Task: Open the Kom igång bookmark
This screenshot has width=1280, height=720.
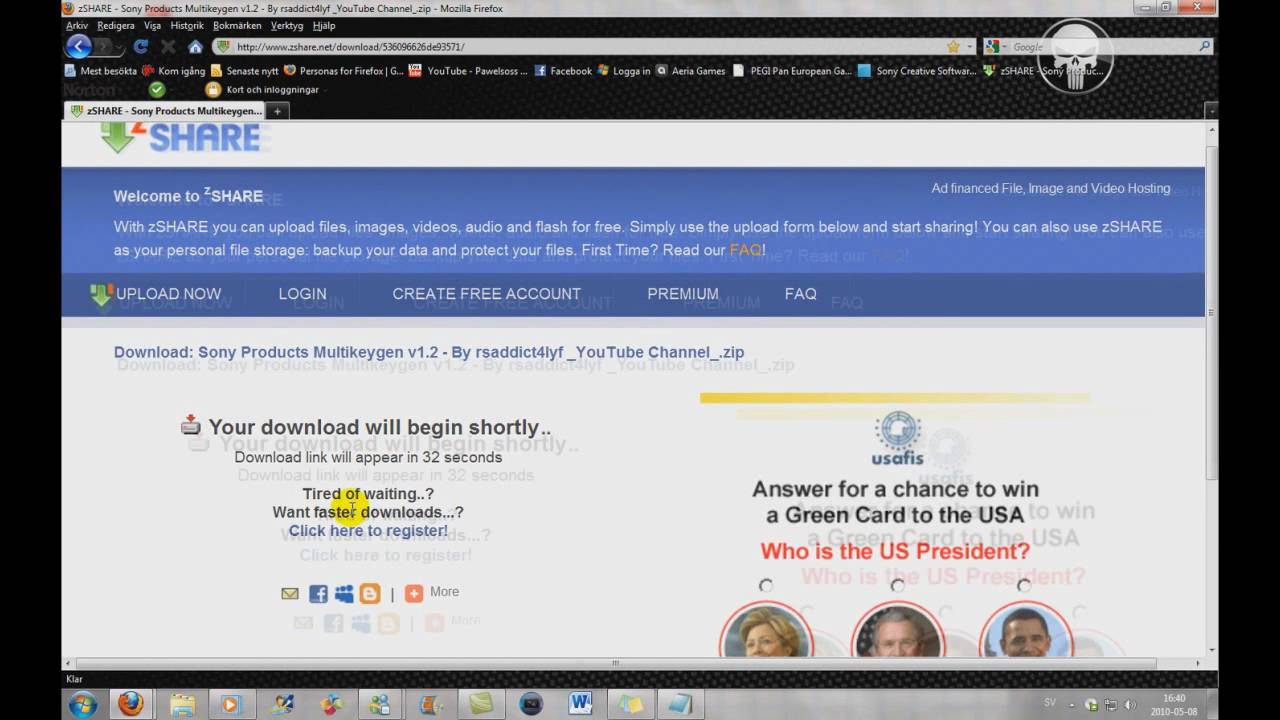Action: pos(174,71)
